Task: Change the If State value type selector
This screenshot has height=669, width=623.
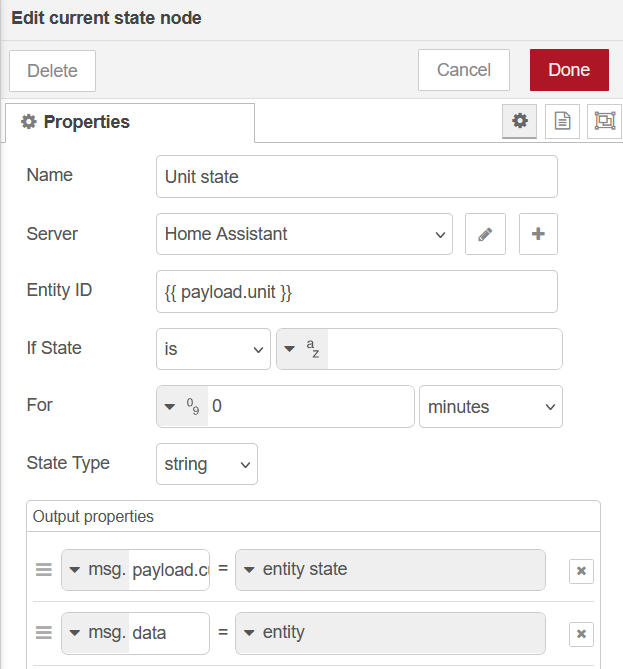Action: pos(302,349)
